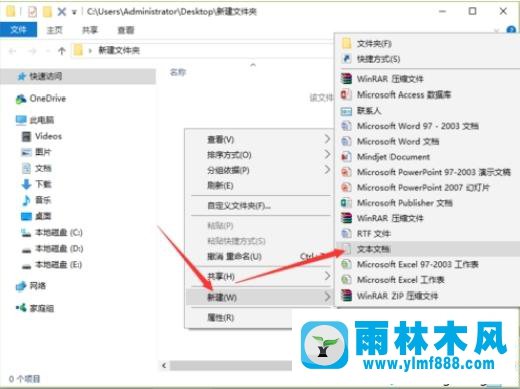The image size is (520, 389).
Task: Open 图片 folder in sidebar
Action: 36,152
